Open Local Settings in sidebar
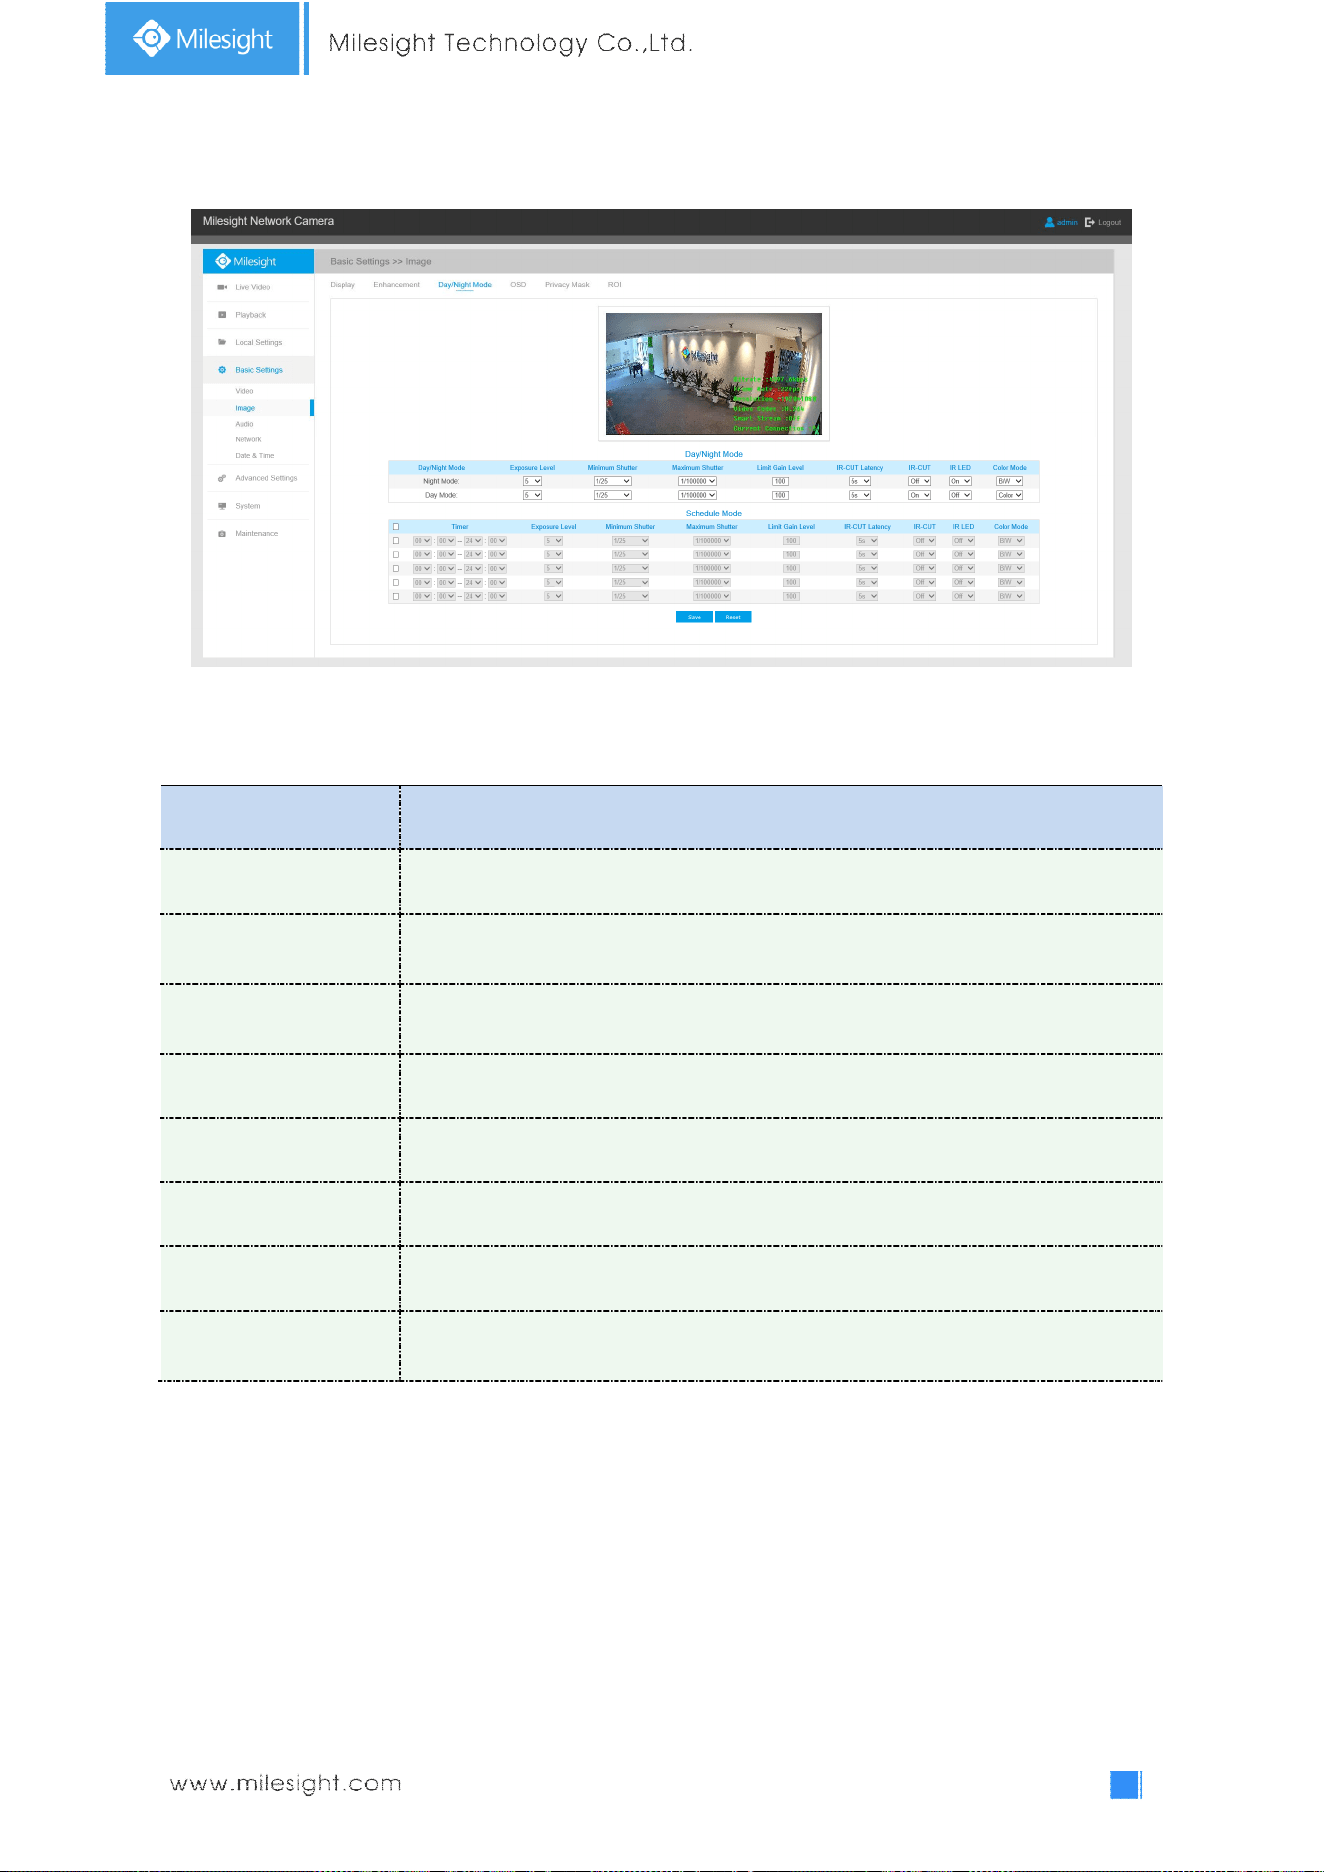1324x1872 pixels. tap(259, 342)
